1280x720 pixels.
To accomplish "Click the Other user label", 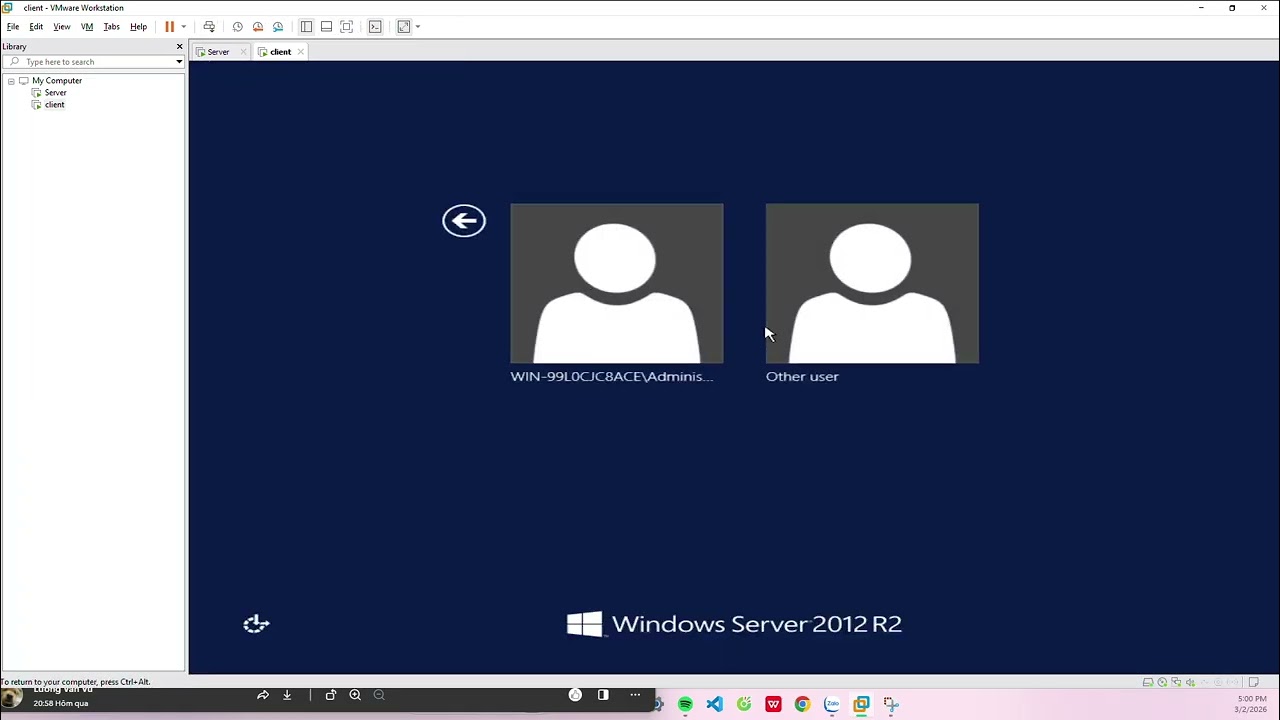I will point(802,377).
